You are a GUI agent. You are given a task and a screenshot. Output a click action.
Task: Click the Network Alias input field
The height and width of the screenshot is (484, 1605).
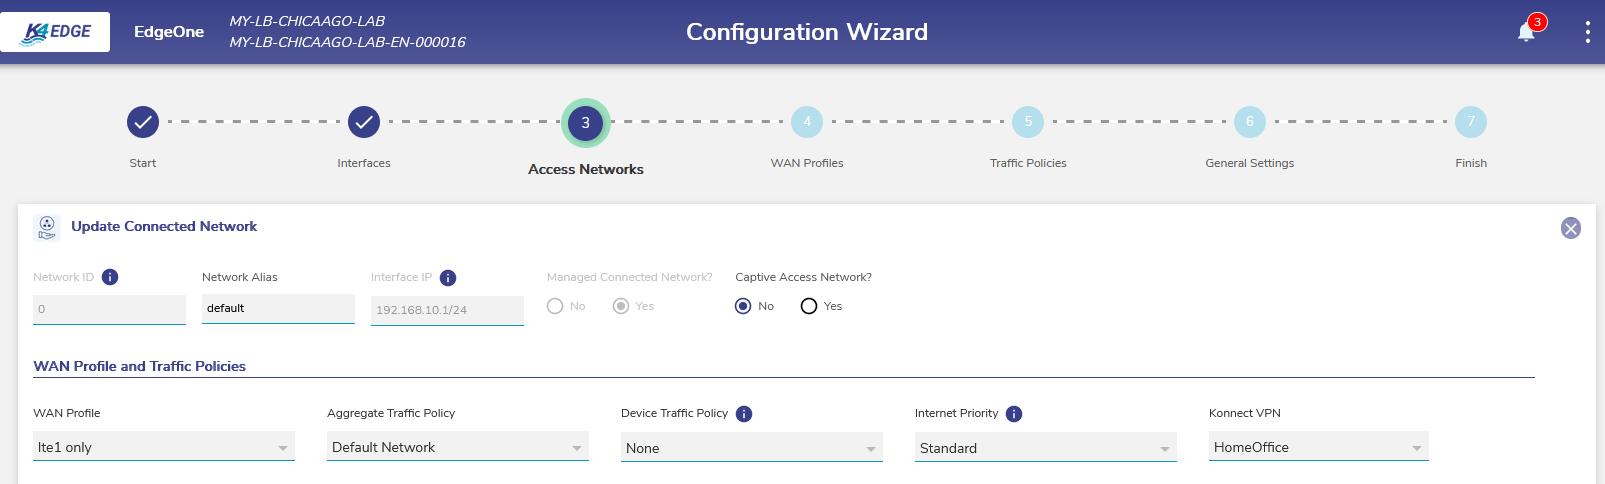(278, 308)
